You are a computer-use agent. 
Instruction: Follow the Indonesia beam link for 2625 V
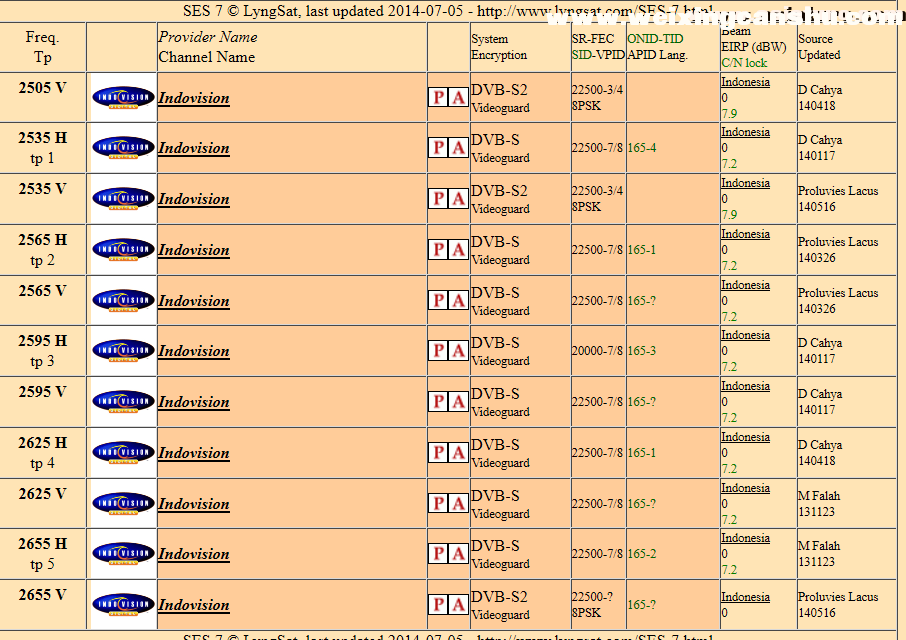click(x=745, y=488)
